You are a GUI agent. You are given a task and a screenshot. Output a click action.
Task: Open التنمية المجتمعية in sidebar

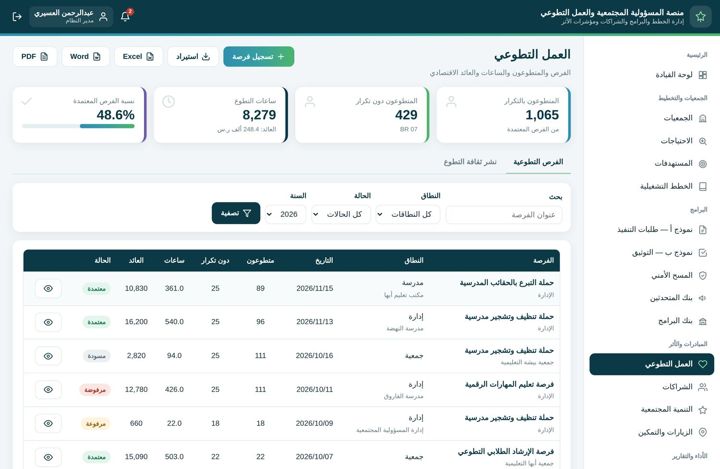(652, 409)
